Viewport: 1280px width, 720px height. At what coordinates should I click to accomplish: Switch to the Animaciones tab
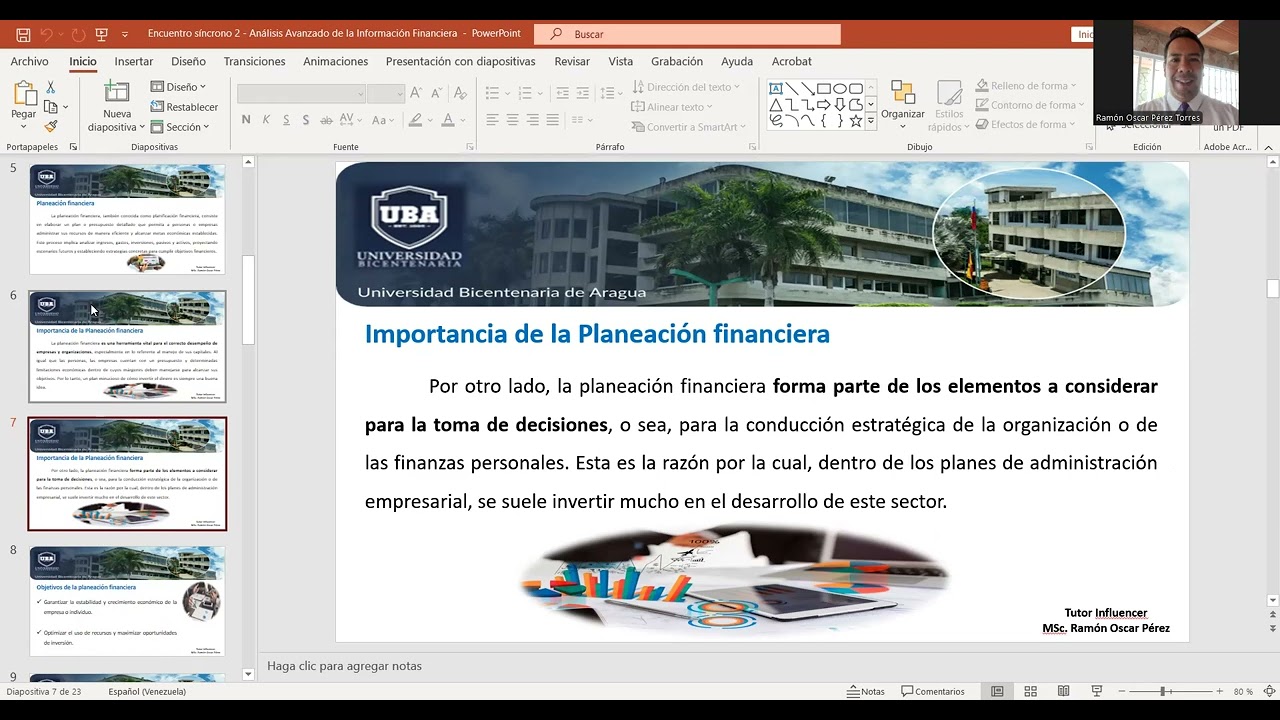coord(336,61)
